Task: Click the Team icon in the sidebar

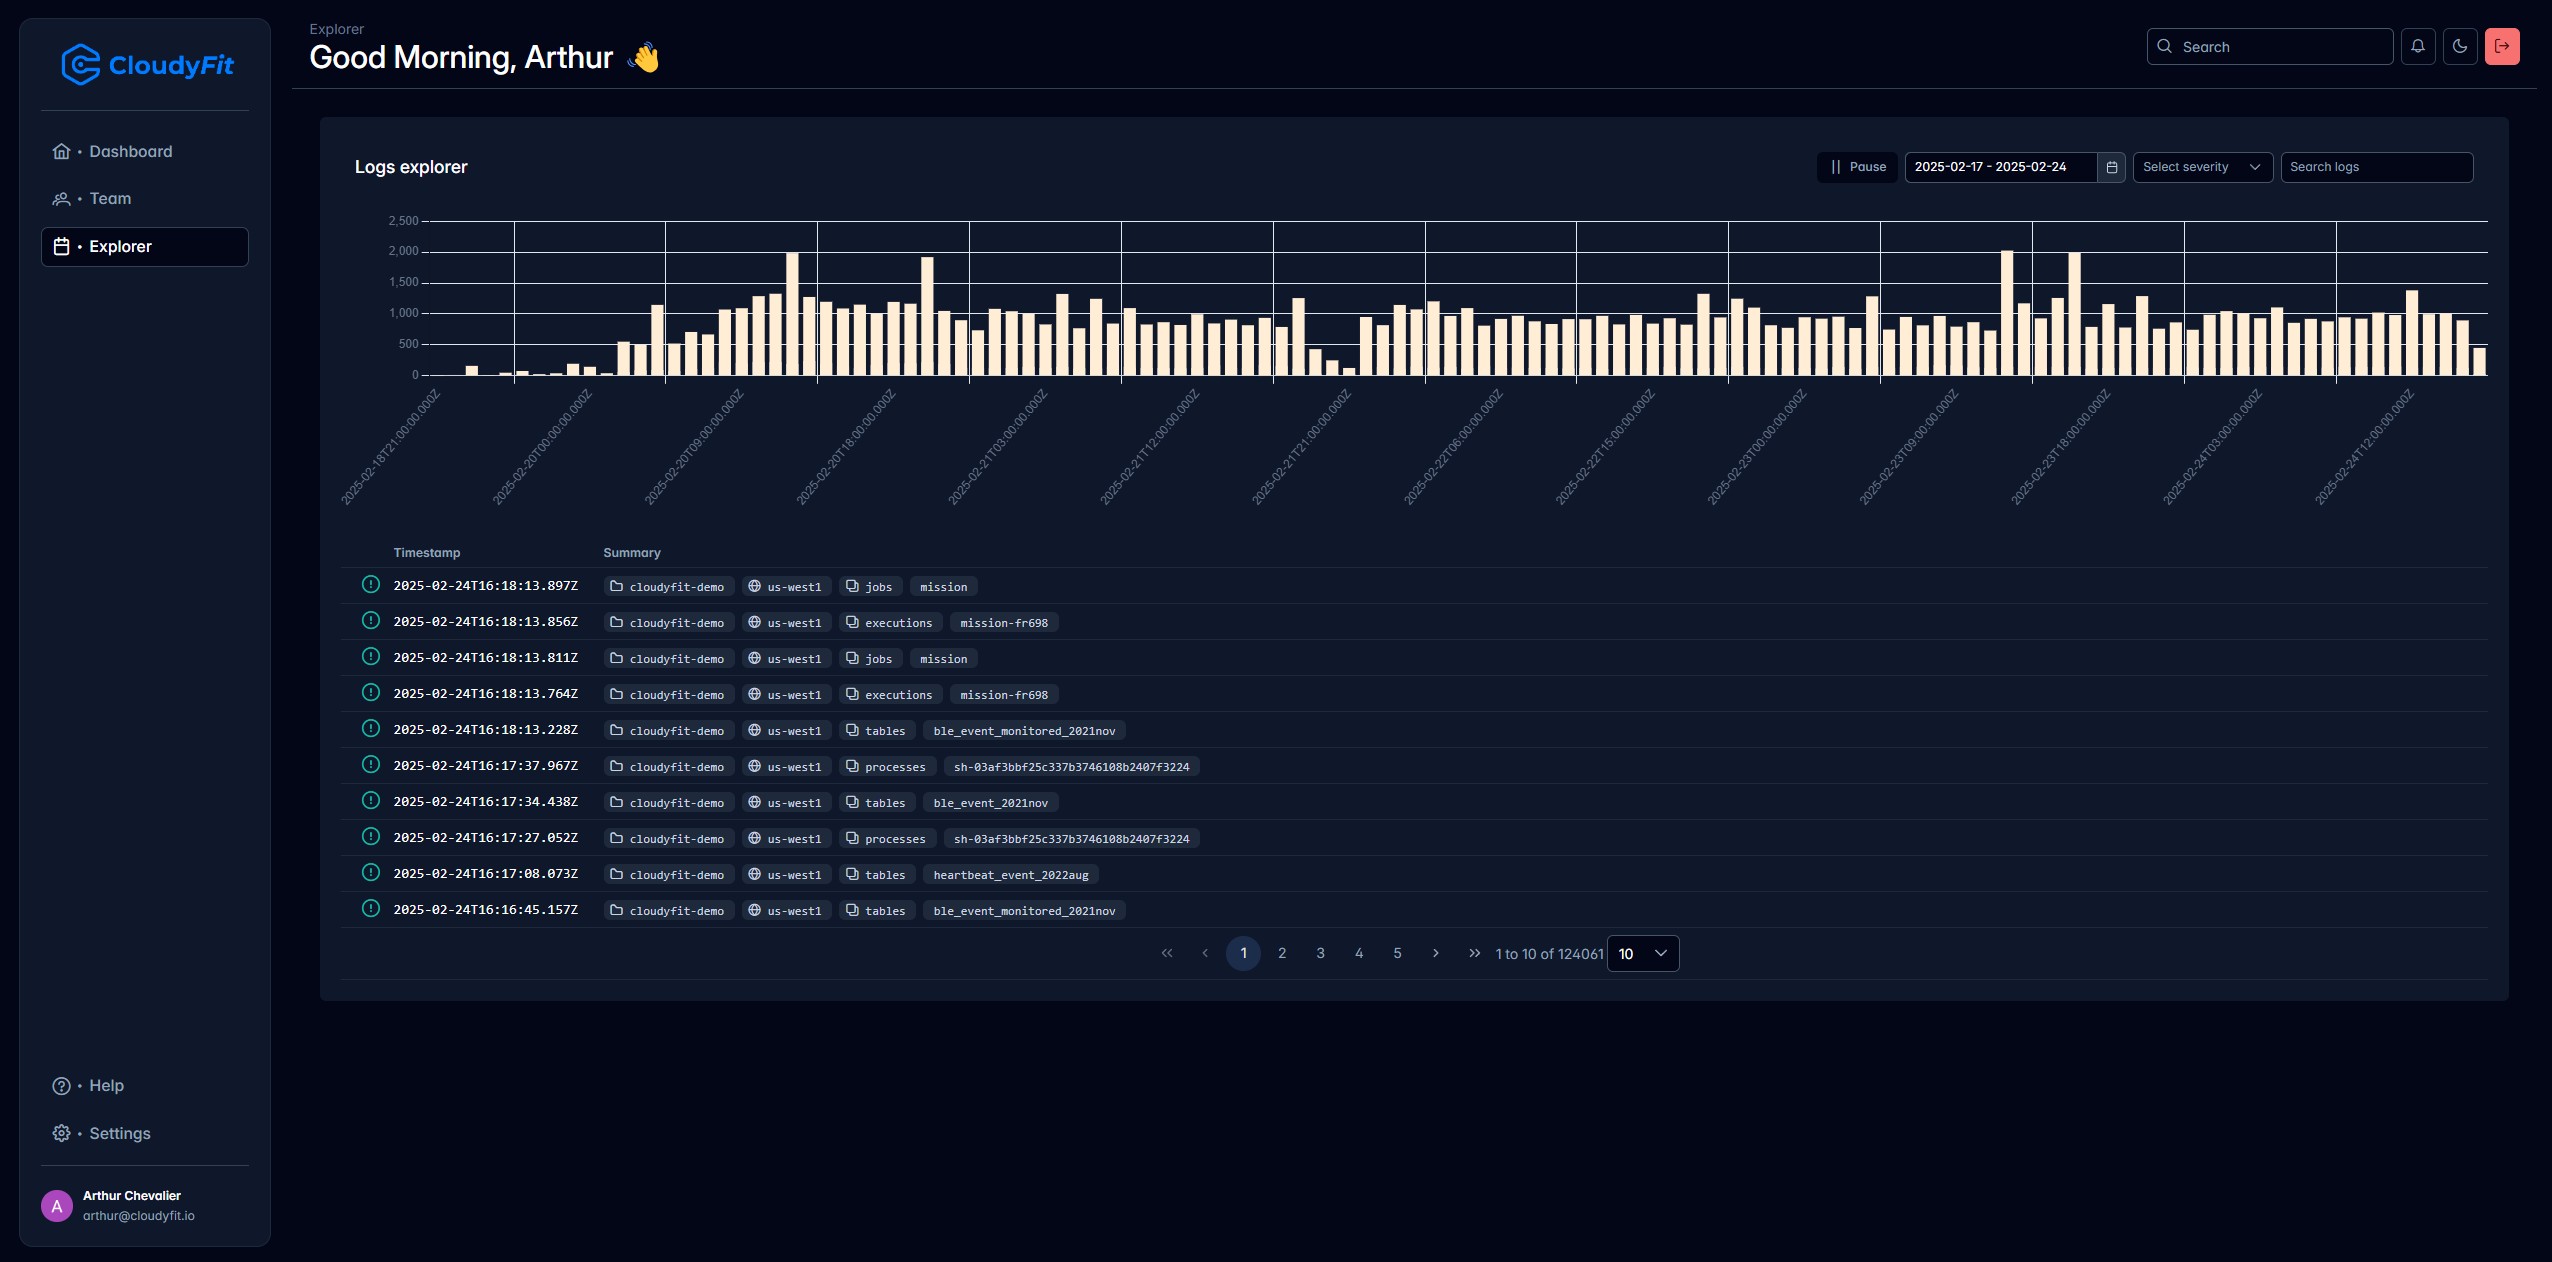Action: pyautogui.click(x=62, y=198)
